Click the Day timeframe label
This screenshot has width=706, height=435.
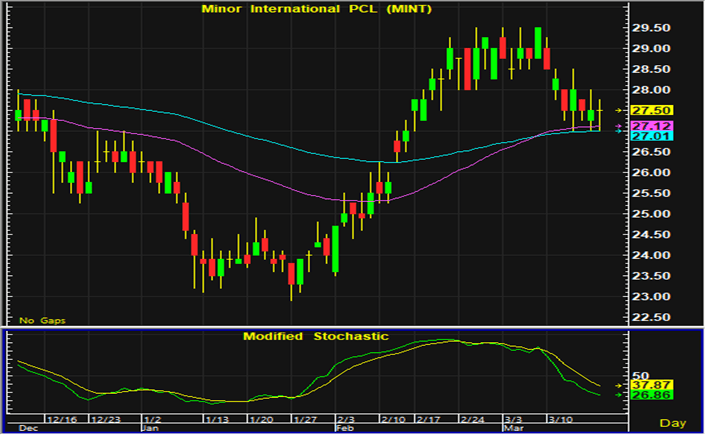[672, 425]
